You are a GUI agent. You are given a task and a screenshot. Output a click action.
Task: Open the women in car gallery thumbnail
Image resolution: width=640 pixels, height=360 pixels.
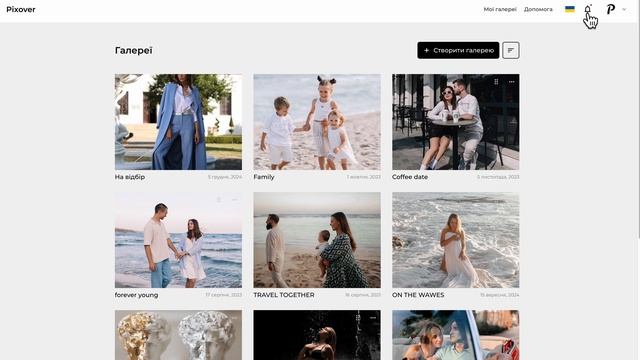[x=456, y=335]
